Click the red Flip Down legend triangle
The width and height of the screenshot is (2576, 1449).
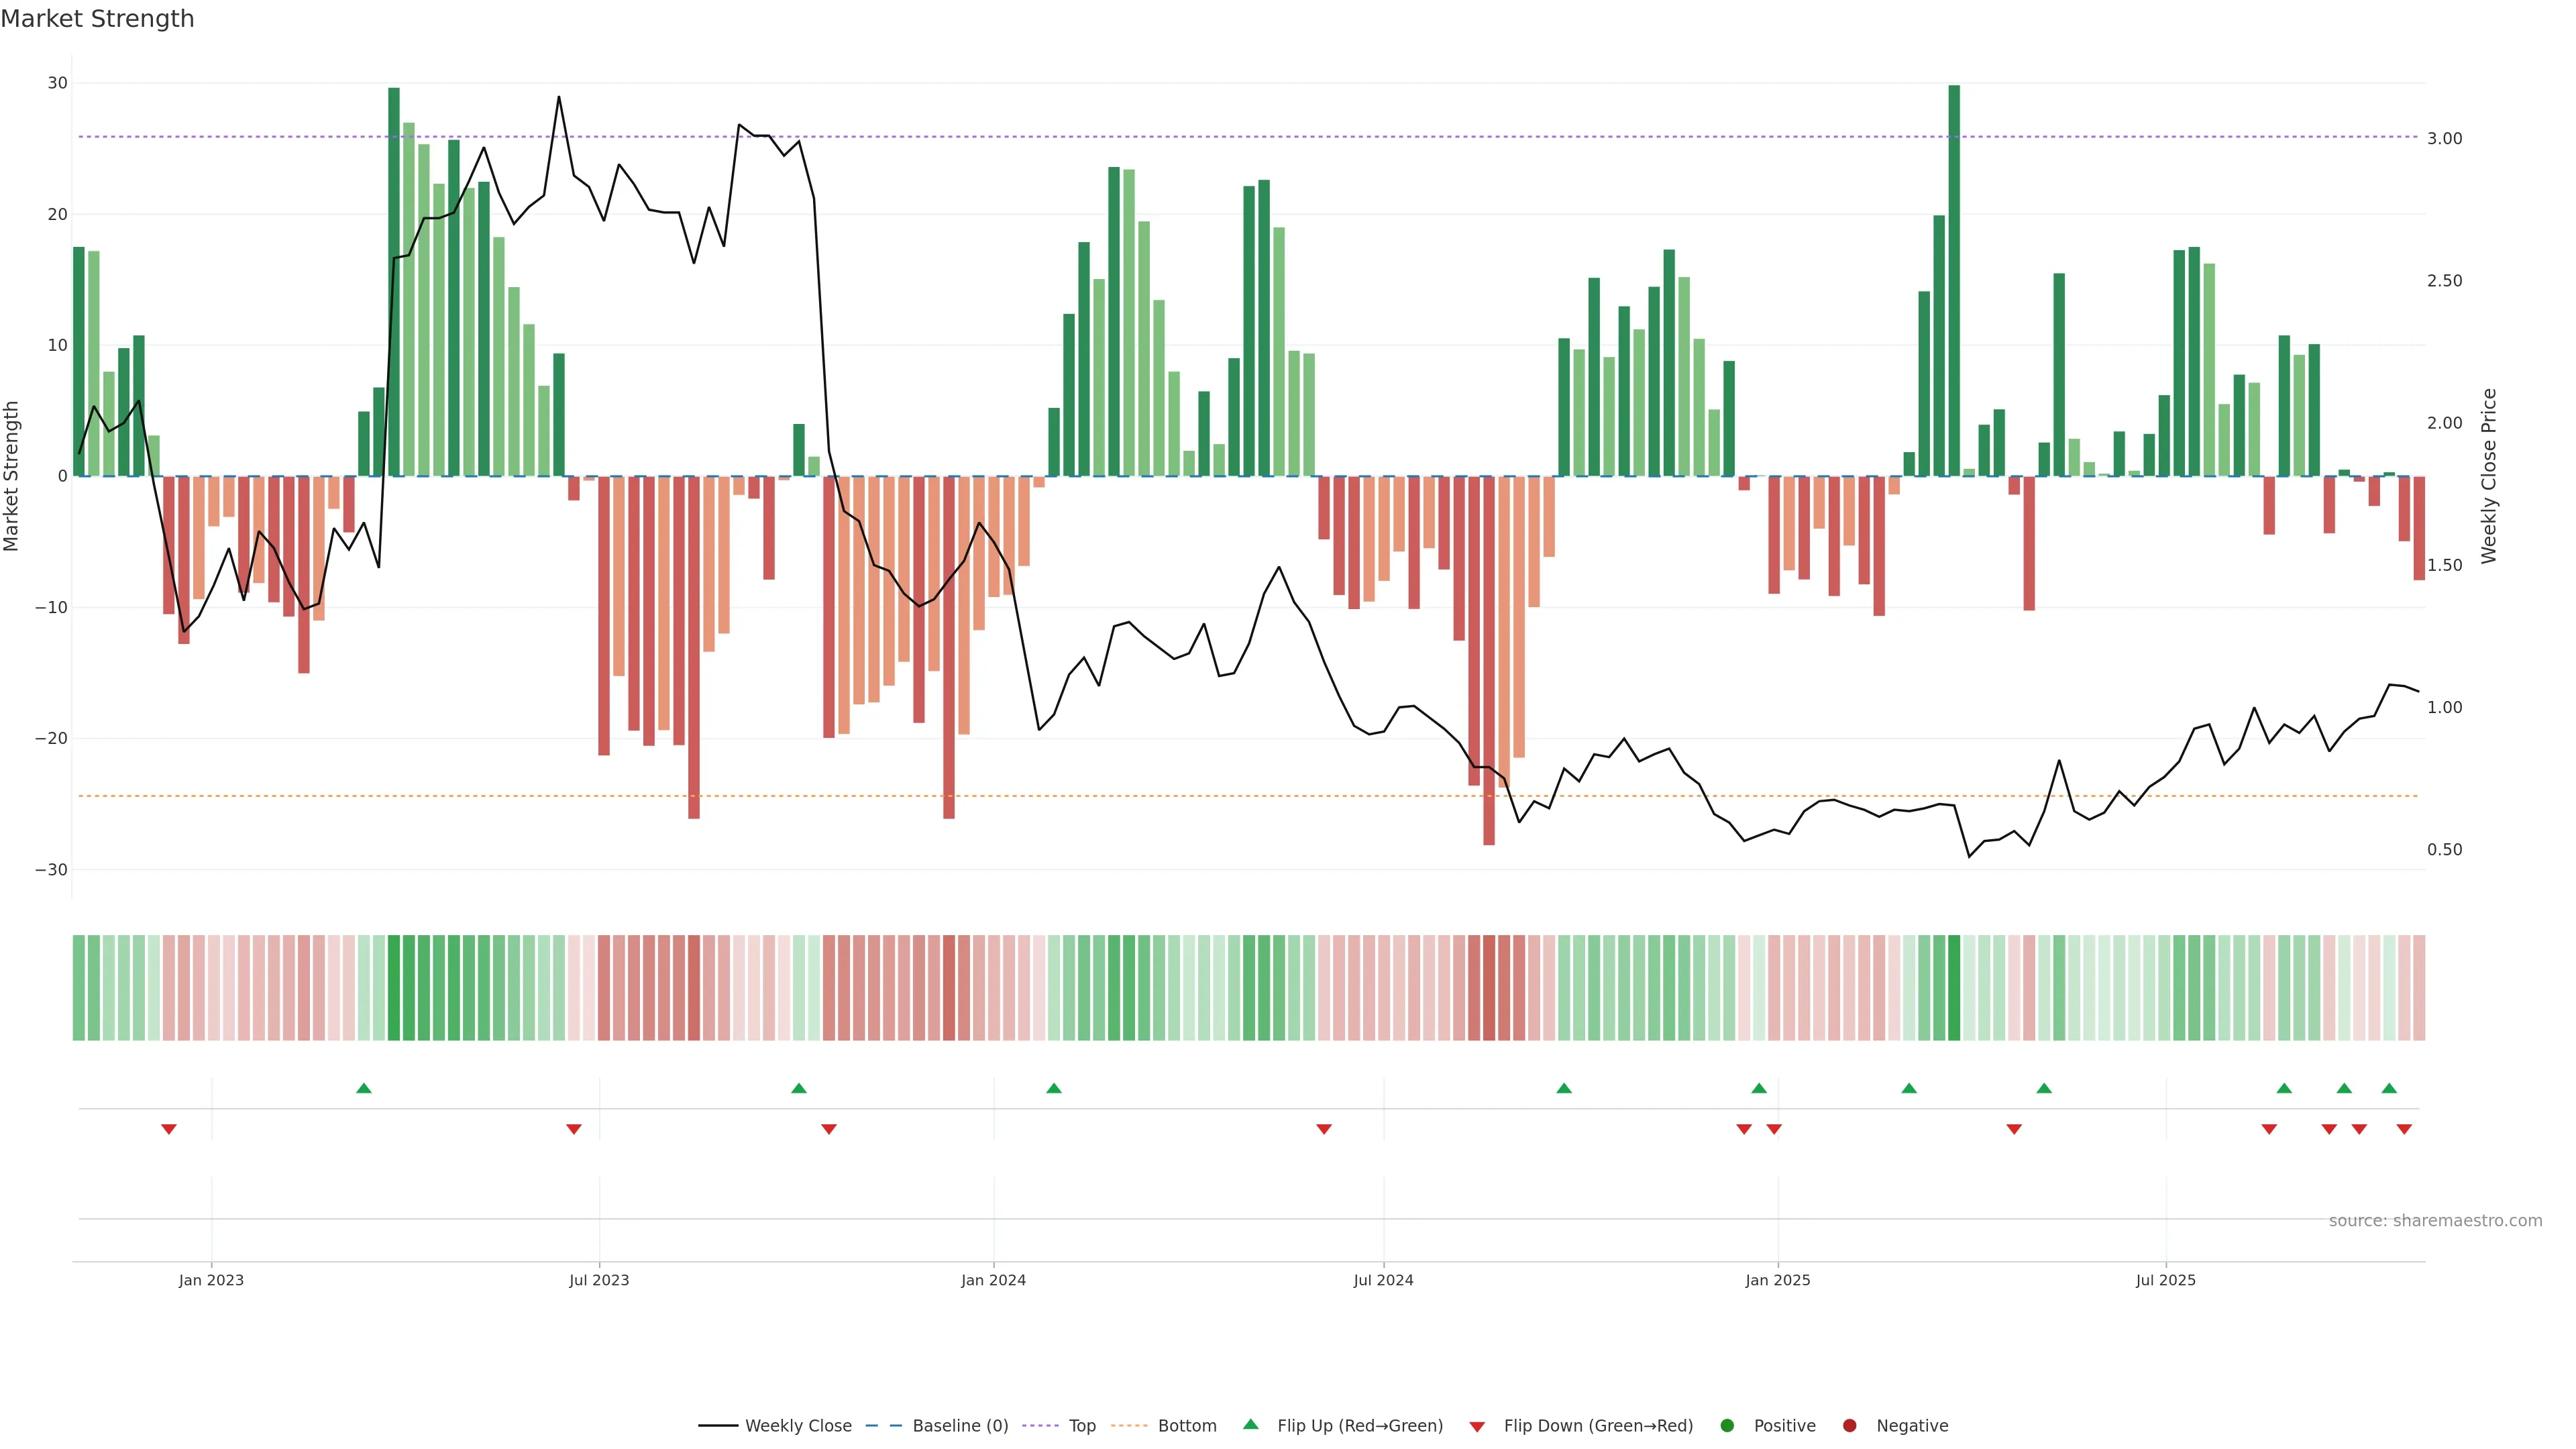tap(1477, 1426)
